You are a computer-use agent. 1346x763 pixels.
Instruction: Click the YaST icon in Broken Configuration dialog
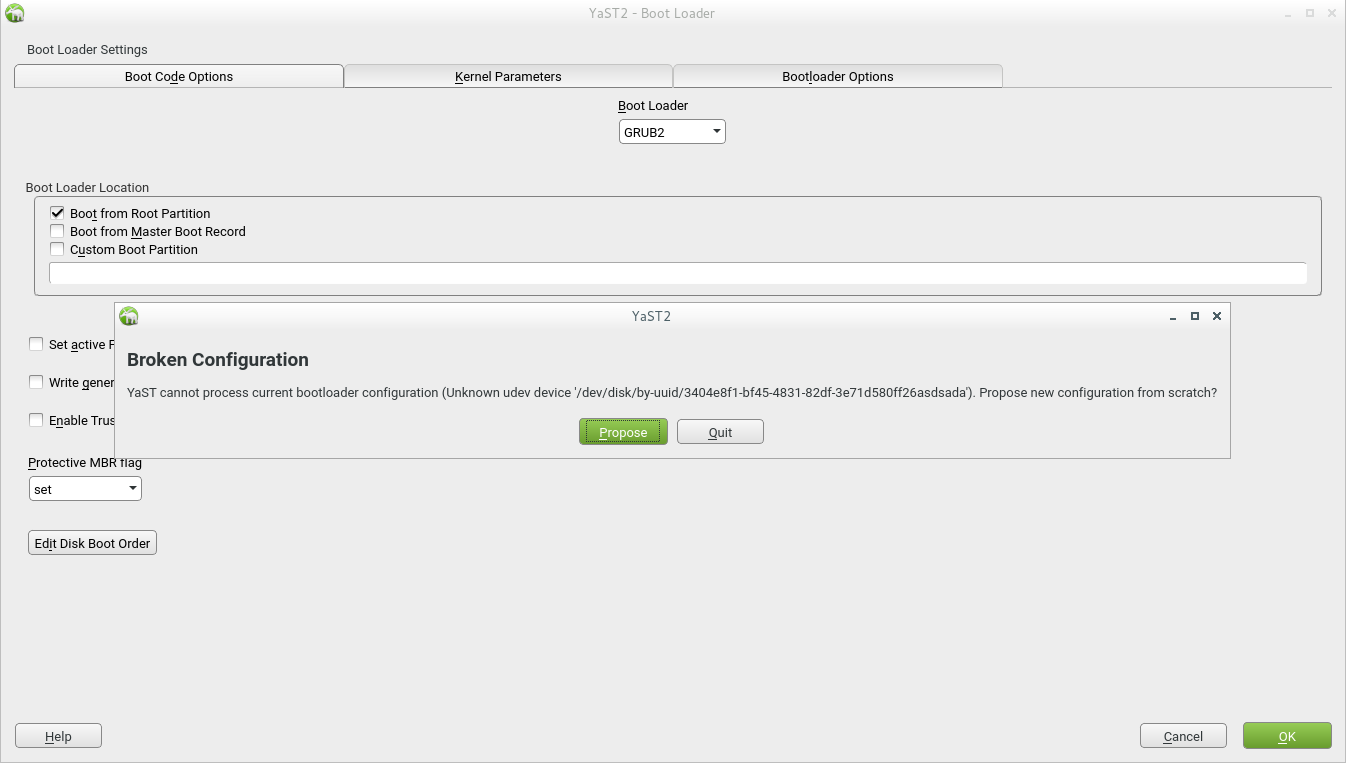coord(129,316)
